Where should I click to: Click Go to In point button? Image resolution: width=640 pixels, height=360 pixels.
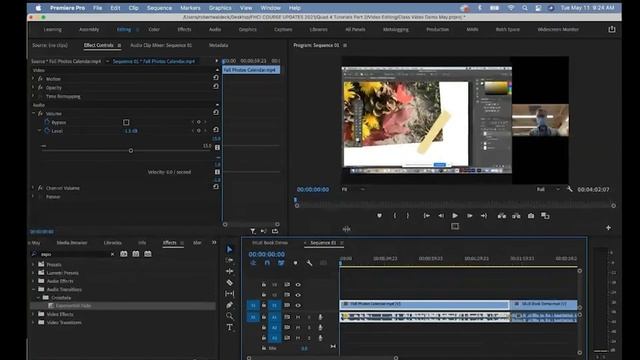click(x=427, y=216)
